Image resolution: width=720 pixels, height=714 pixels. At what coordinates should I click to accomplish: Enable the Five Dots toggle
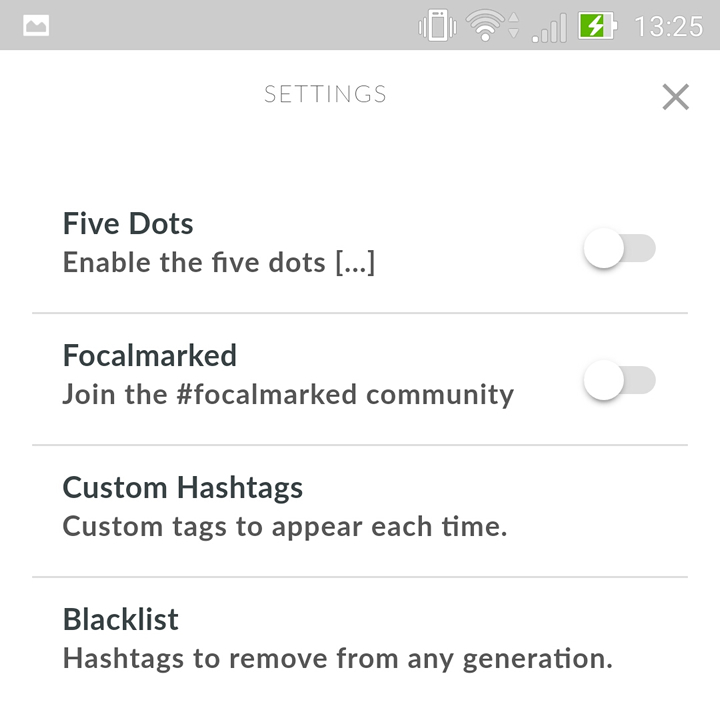coord(619,249)
